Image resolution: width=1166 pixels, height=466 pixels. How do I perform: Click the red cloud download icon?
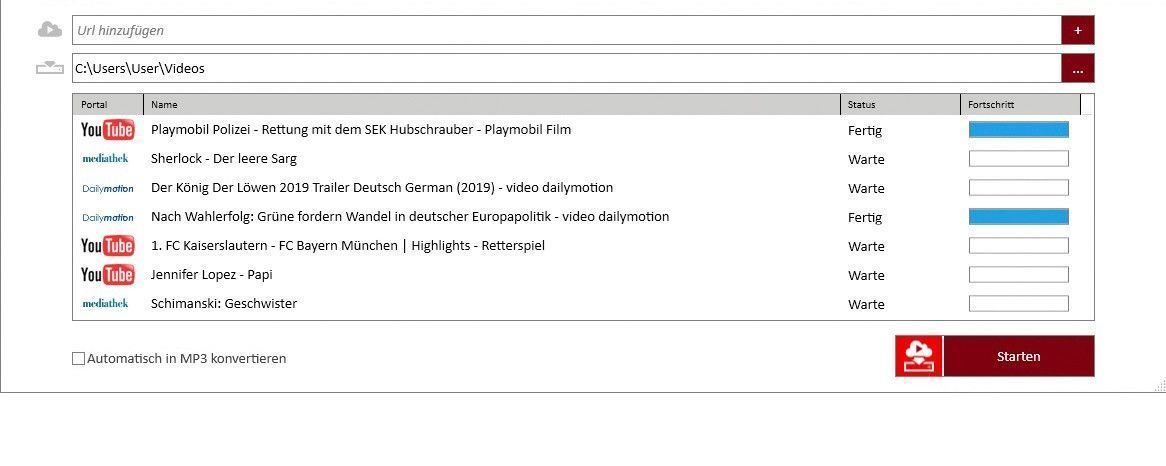[x=918, y=357]
